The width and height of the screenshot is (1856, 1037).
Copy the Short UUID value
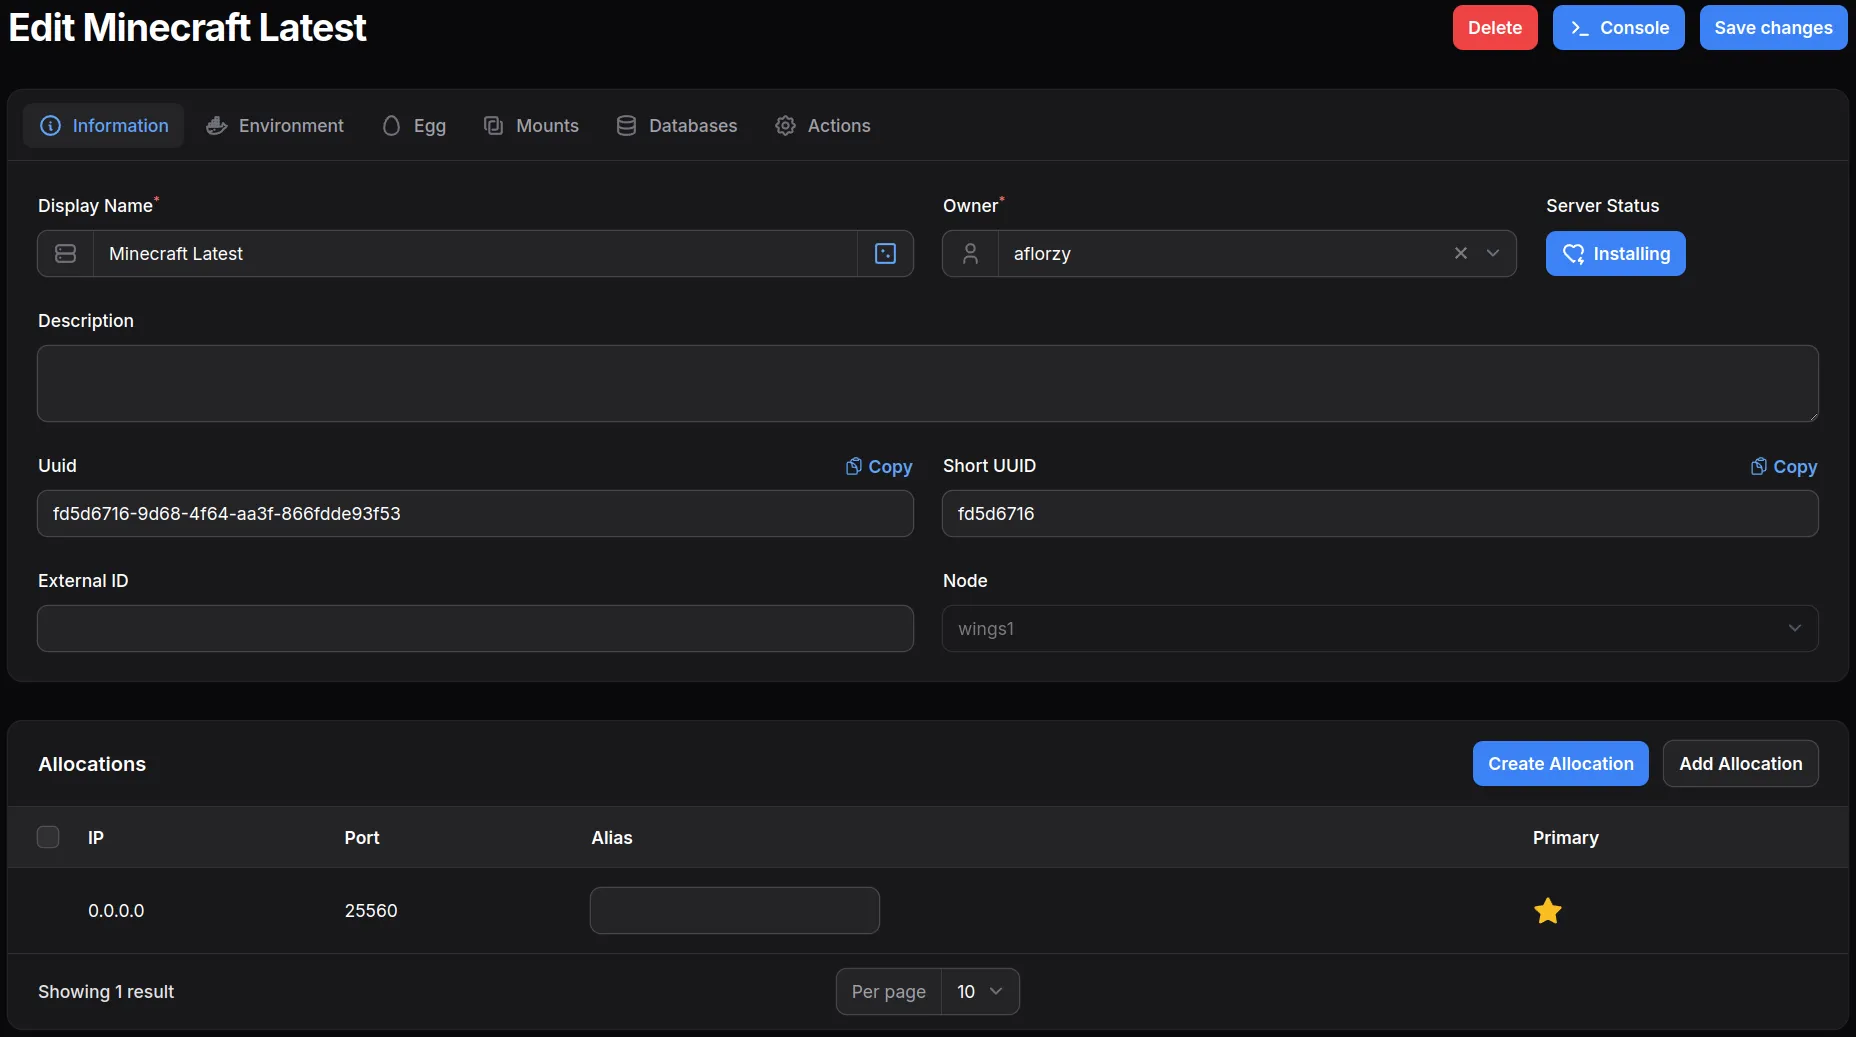(1784, 467)
